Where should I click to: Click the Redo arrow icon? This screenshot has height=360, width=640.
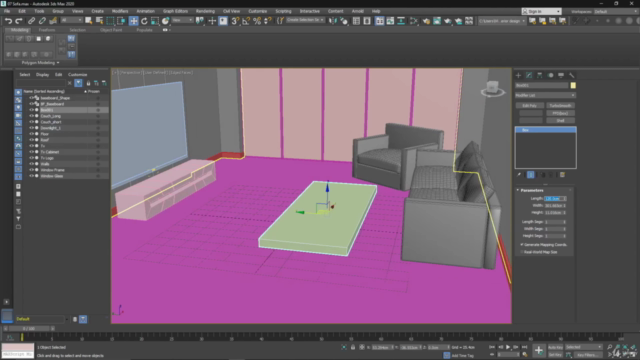pos(19,21)
